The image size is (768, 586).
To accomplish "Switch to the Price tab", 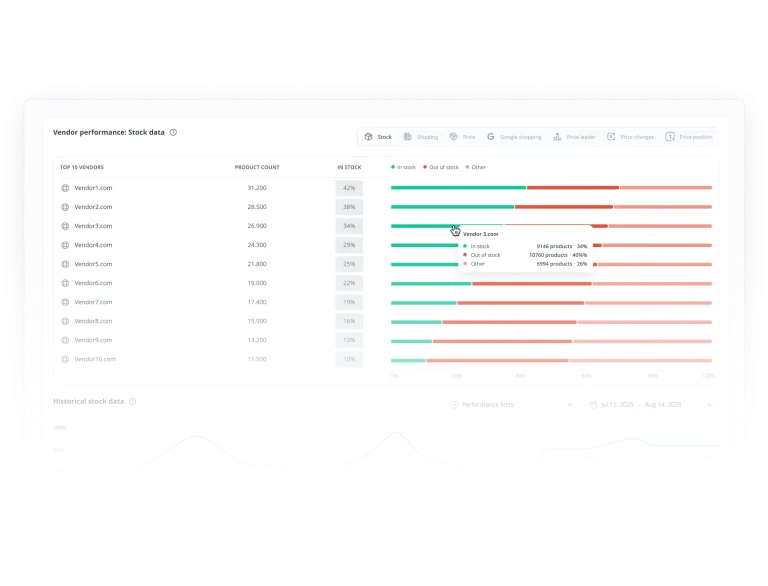I will [x=462, y=137].
